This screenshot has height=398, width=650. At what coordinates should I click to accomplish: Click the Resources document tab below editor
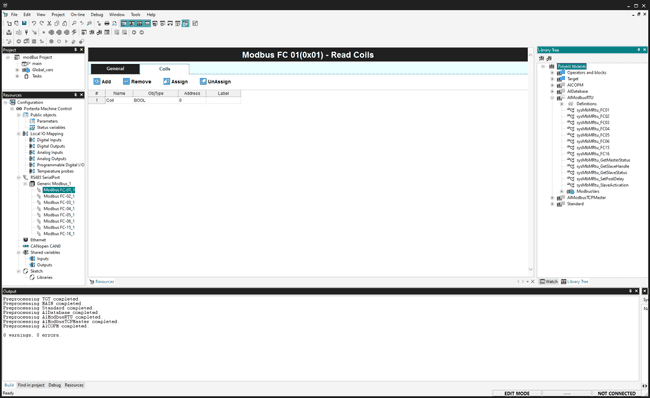click(x=102, y=282)
